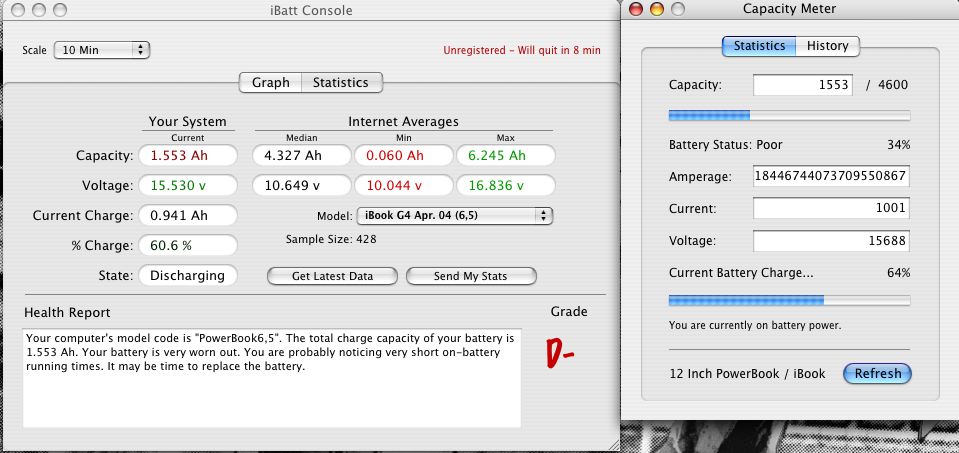This screenshot has width=959, height=453.
Task: Click the Max capacity value 6.245 Ah
Action: coord(506,155)
